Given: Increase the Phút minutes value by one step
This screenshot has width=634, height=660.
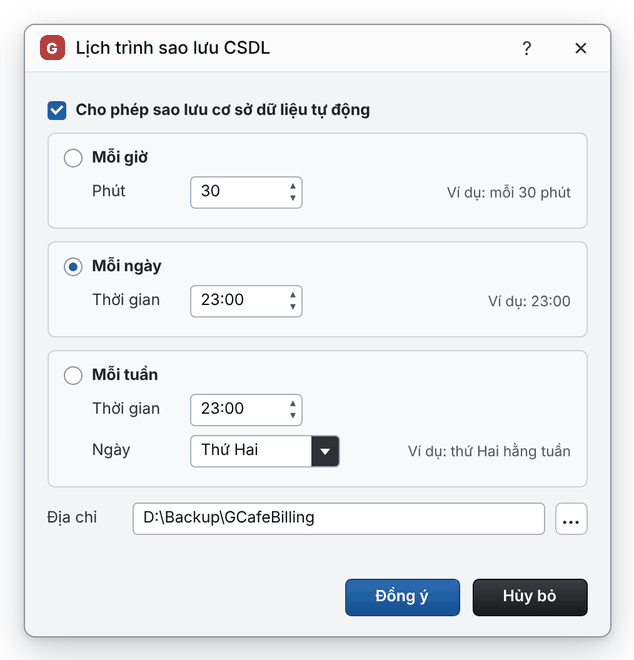Looking at the screenshot, I should 293,186.
